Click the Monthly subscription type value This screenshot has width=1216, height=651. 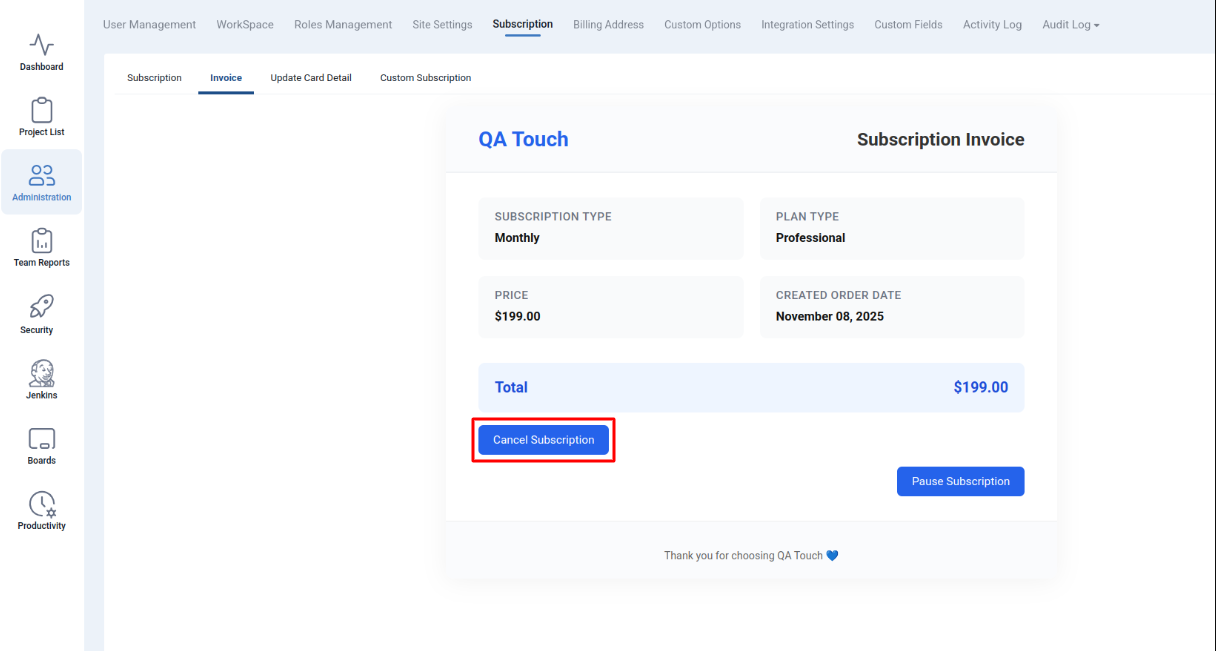coord(517,238)
